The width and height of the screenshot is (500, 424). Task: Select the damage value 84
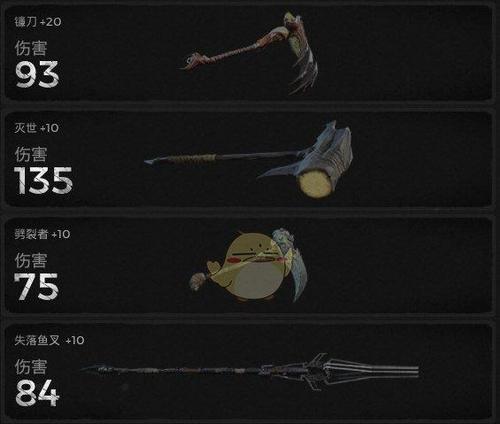[37, 393]
